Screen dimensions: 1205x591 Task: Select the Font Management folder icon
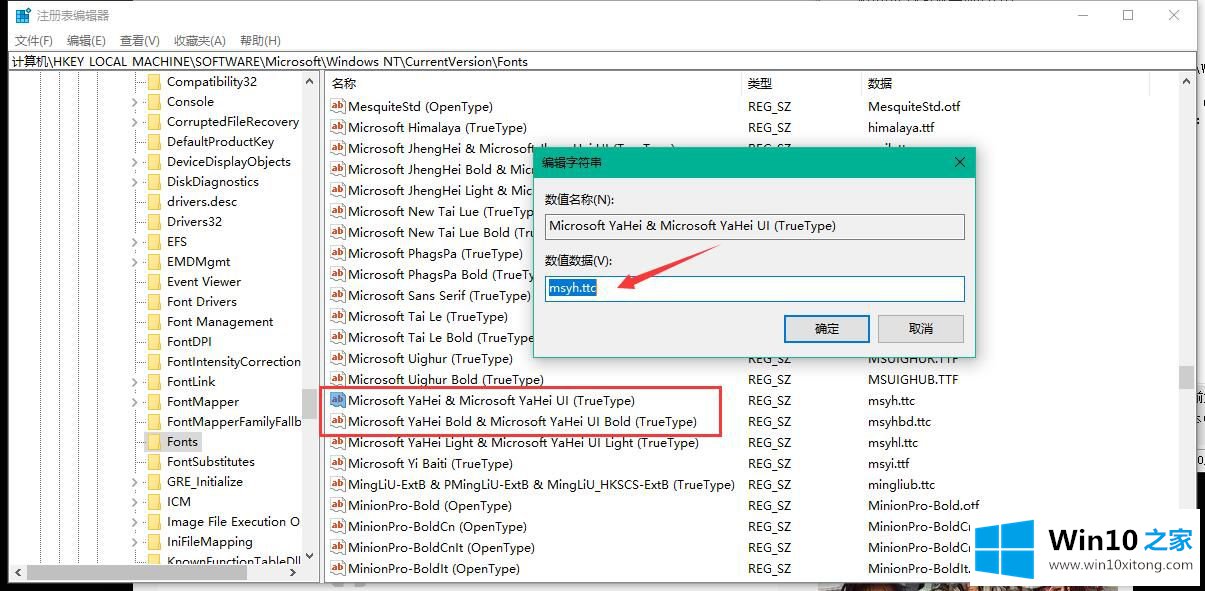(x=154, y=322)
